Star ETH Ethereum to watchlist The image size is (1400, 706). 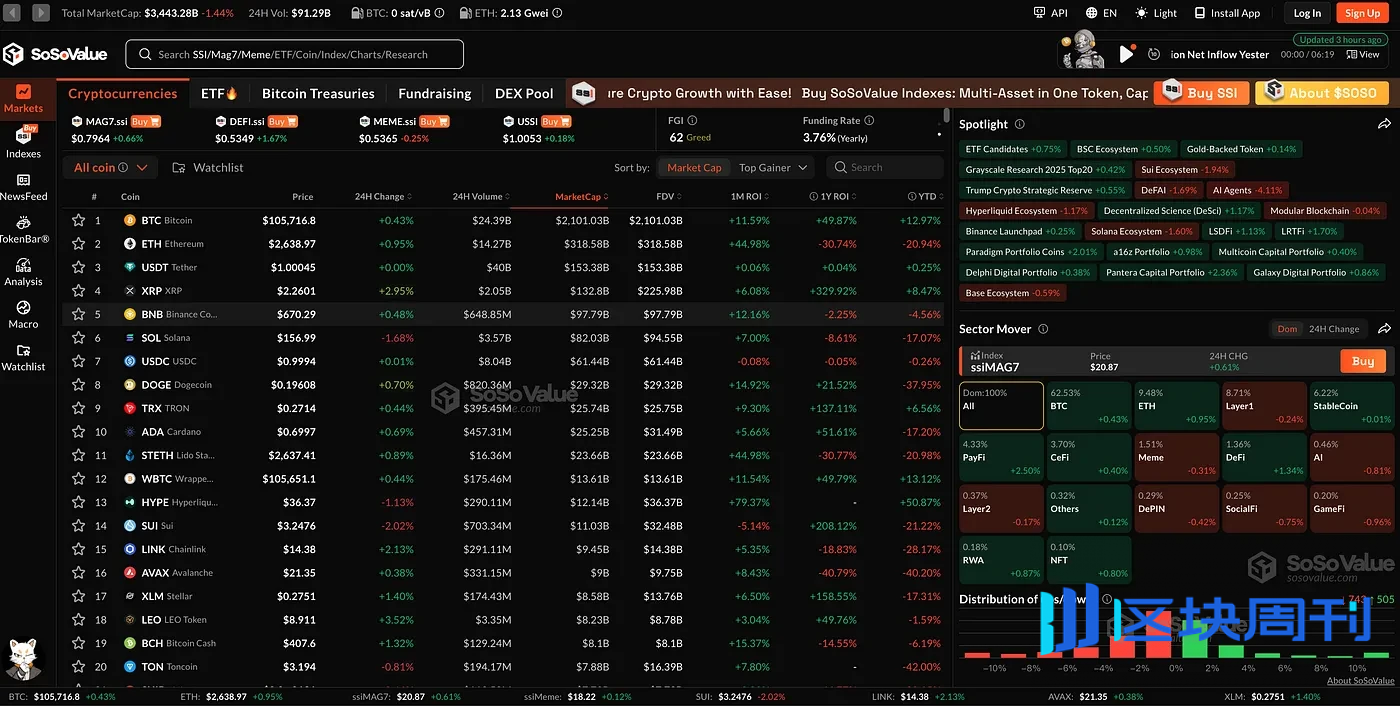[x=78, y=243]
